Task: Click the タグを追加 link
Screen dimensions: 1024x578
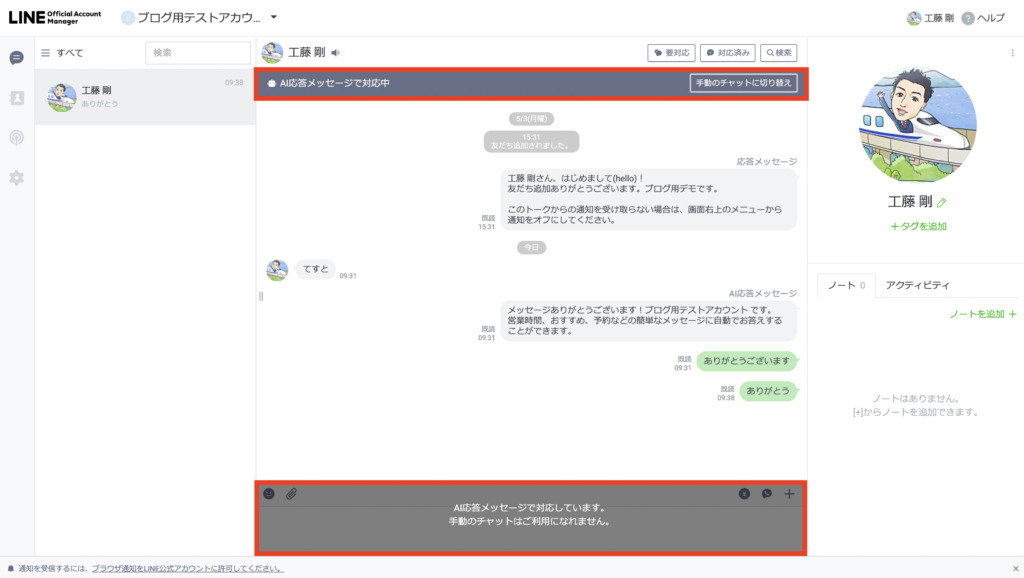Action: (x=918, y=226)
